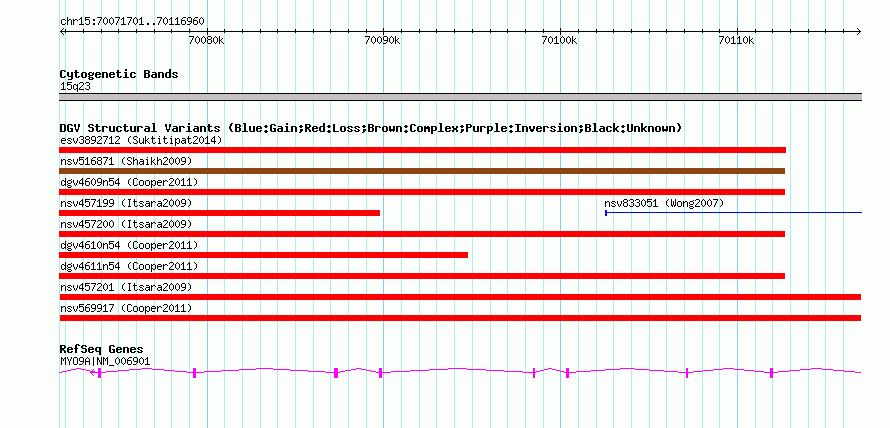Select the short red nsv457199 loss bar
This screenshot has width=890, height=428.
click(x=220, y=213)
